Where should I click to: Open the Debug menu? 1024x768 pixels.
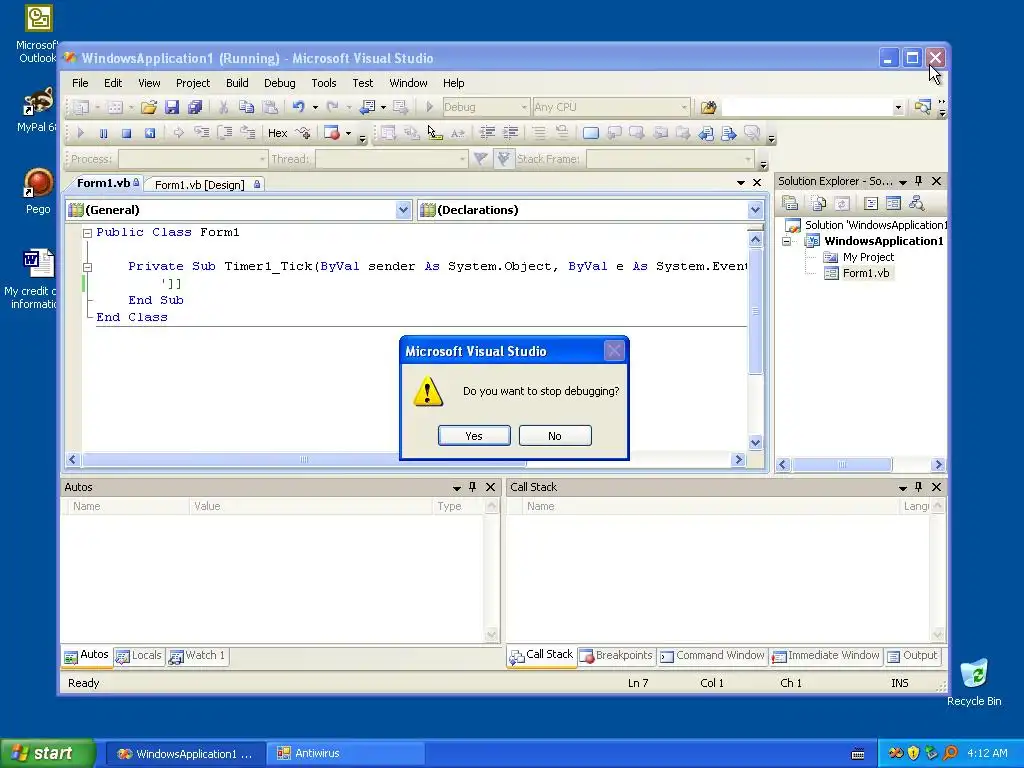click(280, 83)
